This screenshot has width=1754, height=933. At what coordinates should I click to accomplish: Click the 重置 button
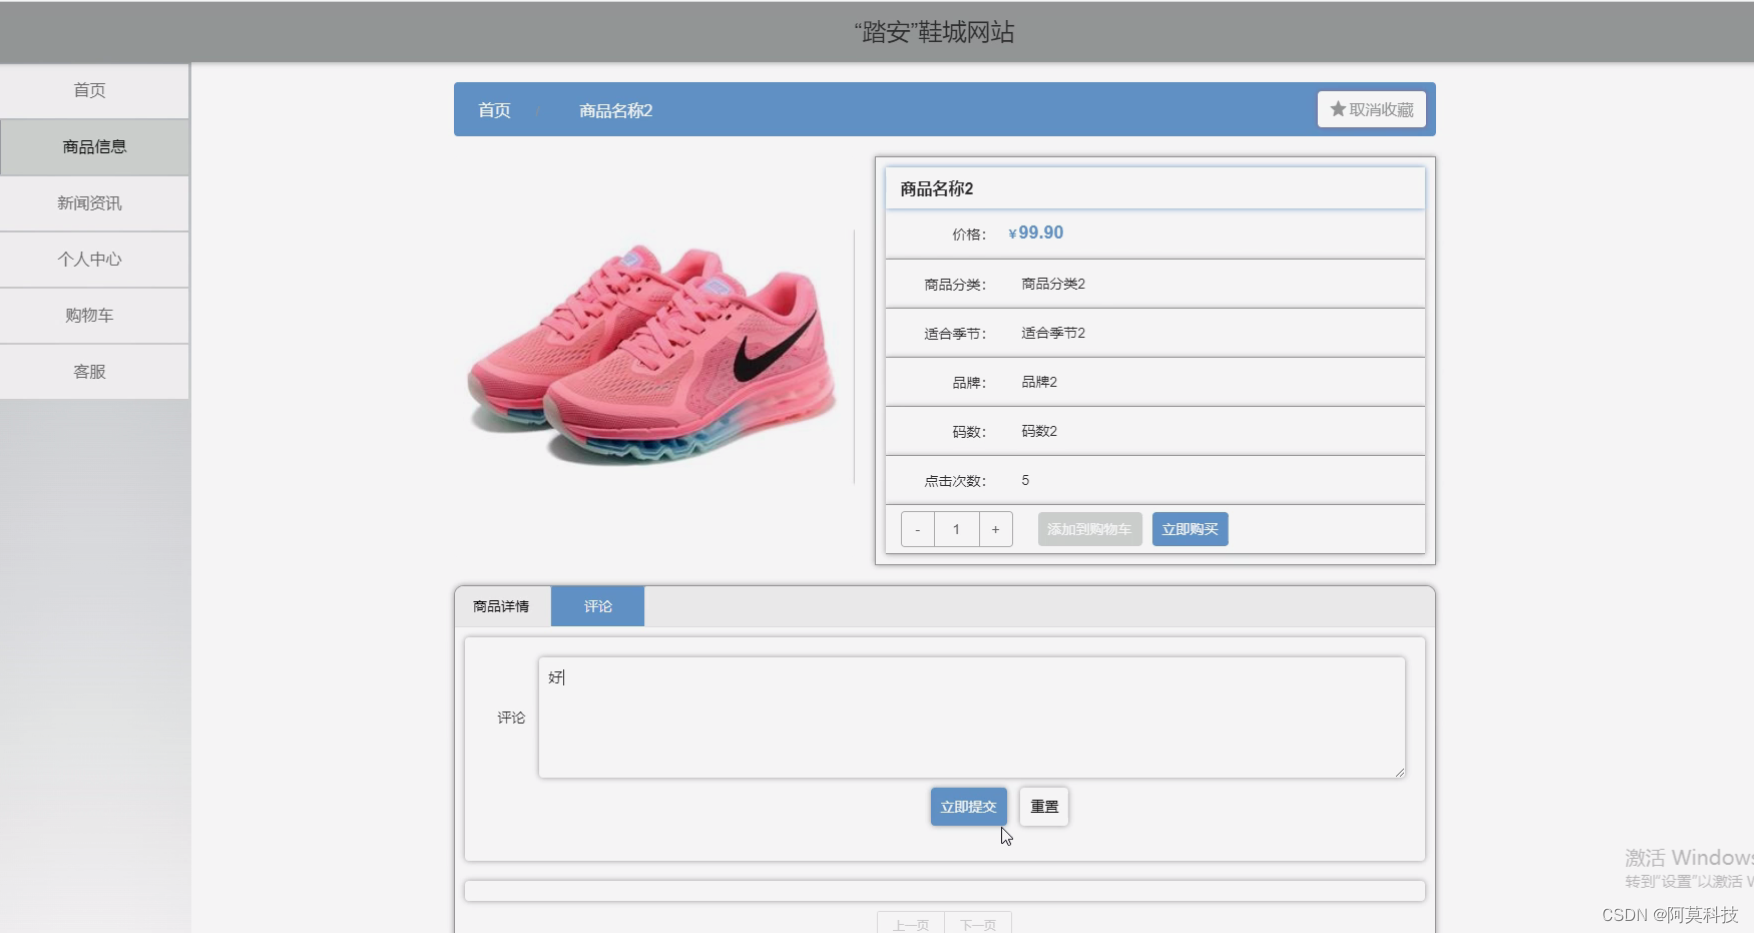[x=1044, y=806]
